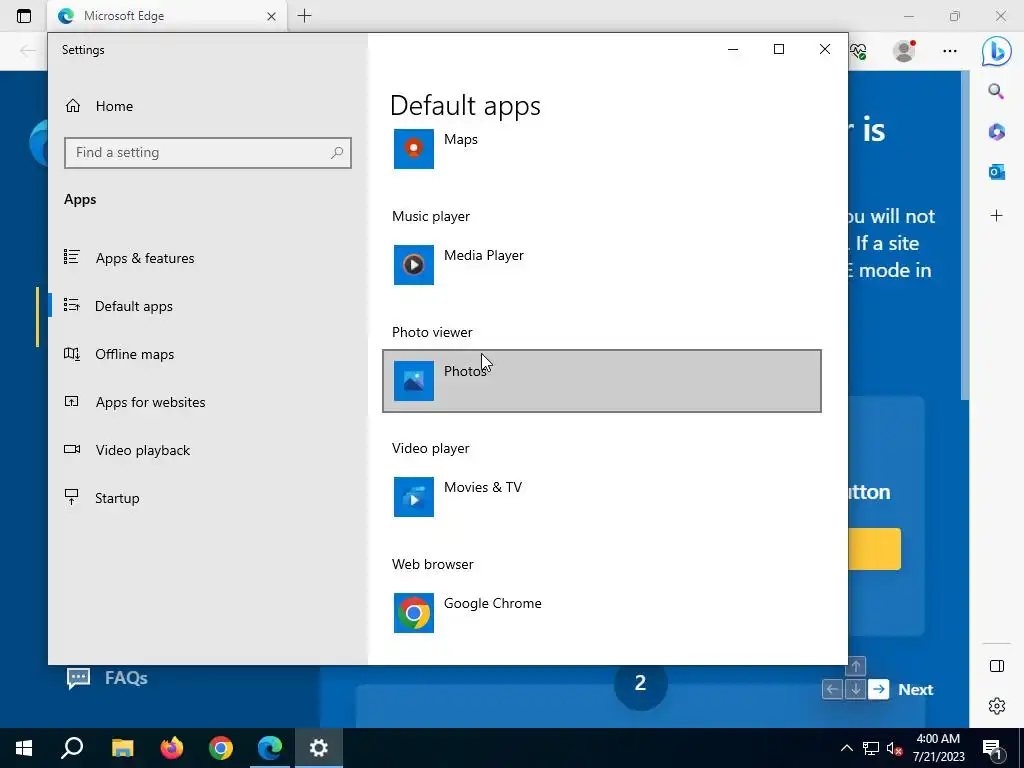Open Microsoft 365 in Edge sidebar
This screenshot has width=1024, height=768.
click(x=996, y=131)
